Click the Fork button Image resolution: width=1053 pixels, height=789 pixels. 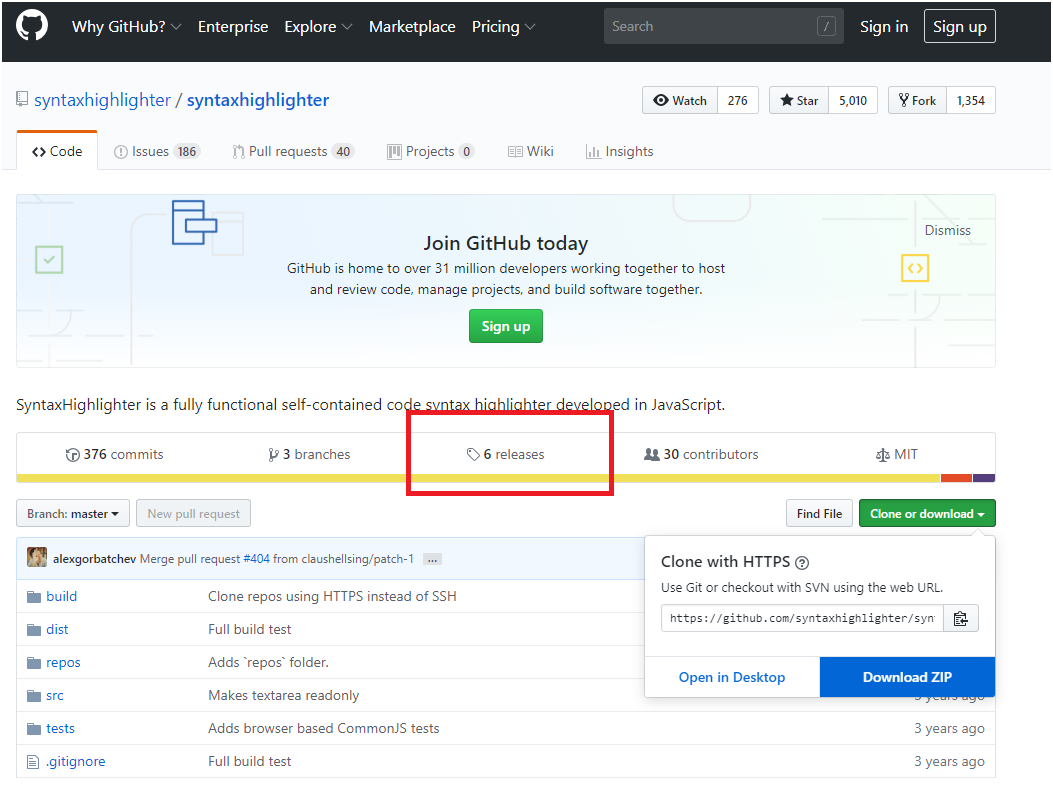pos(917,100)
